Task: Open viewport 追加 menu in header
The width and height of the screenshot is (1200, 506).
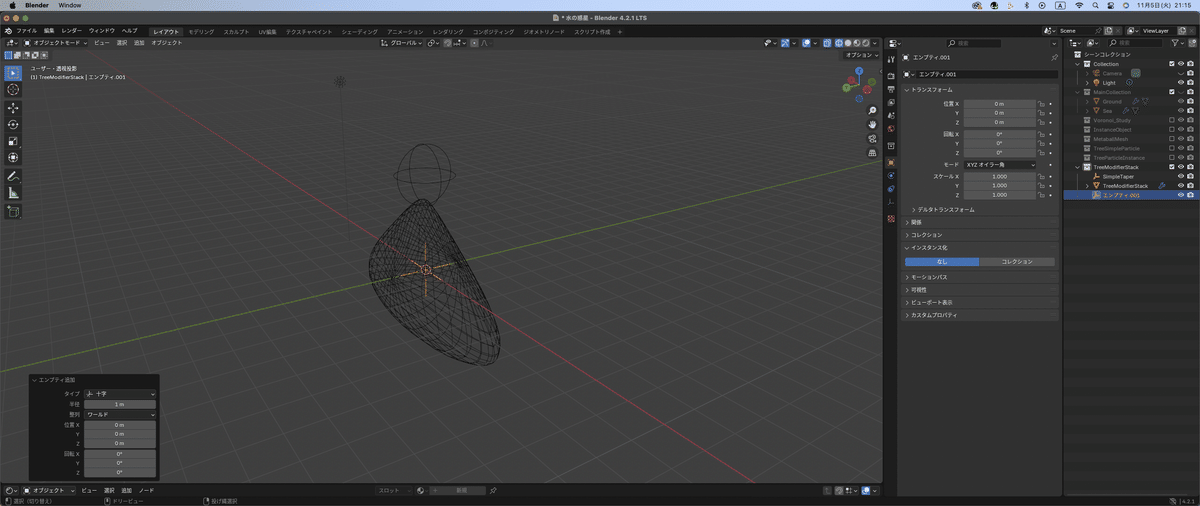Action: [139, 43]
